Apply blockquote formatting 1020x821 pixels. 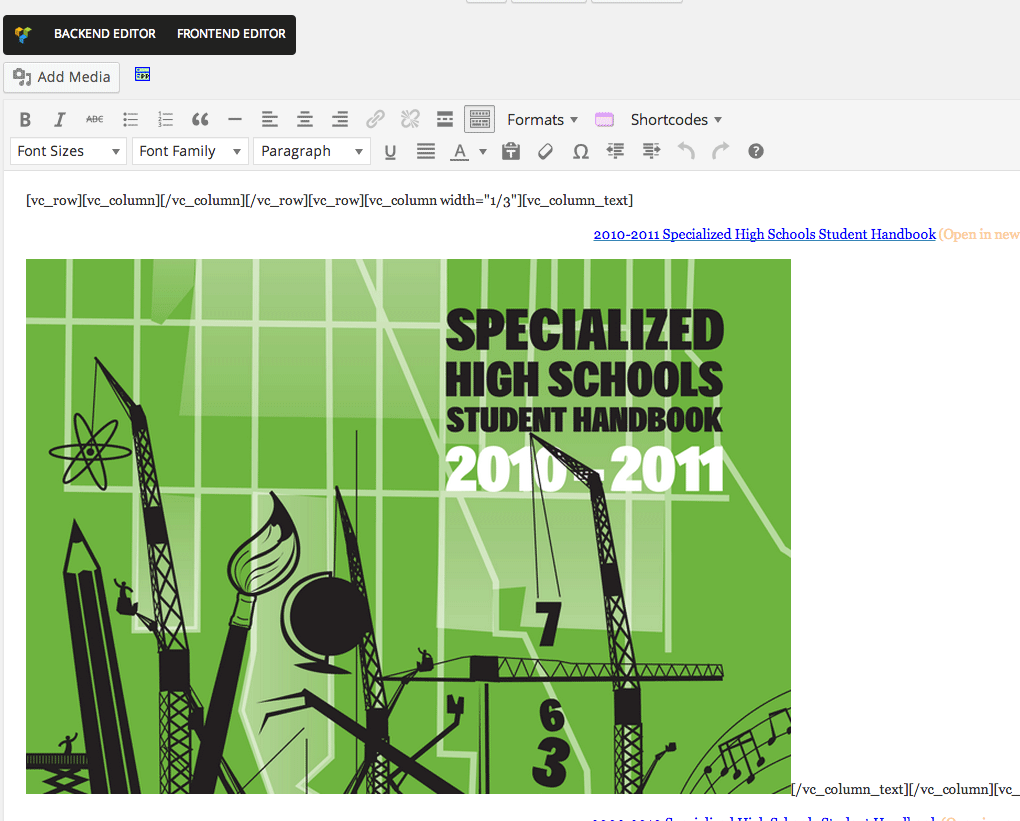(200, 120)
